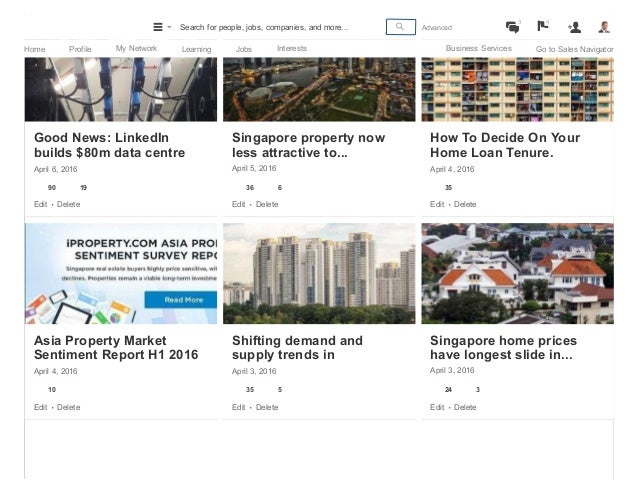Open the notifications flag icon
Viewport: 638px width, 493px height.
(x=543, y=26)
